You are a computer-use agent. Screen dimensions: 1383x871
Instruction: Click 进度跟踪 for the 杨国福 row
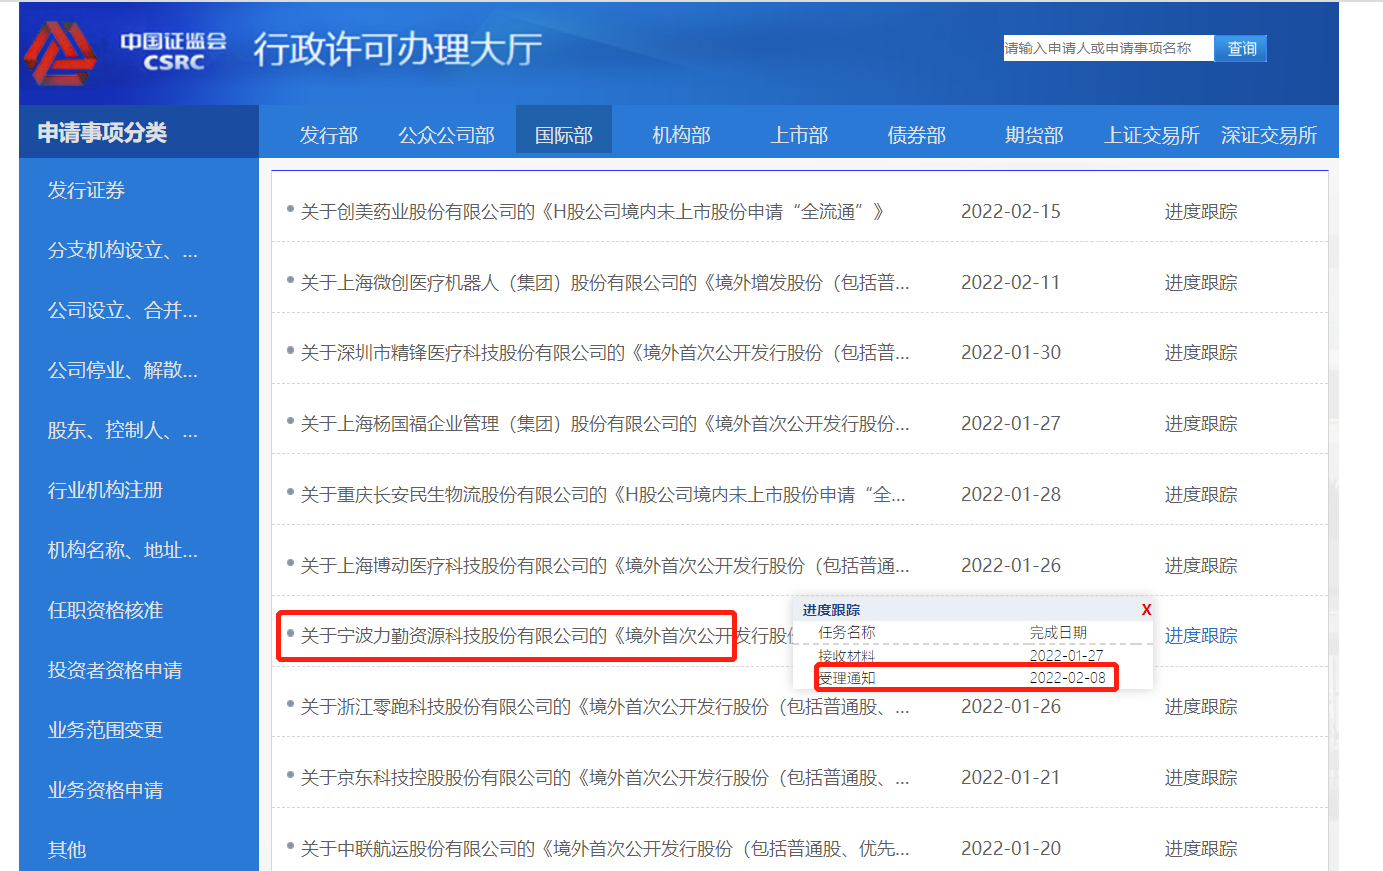(1201, 424)
